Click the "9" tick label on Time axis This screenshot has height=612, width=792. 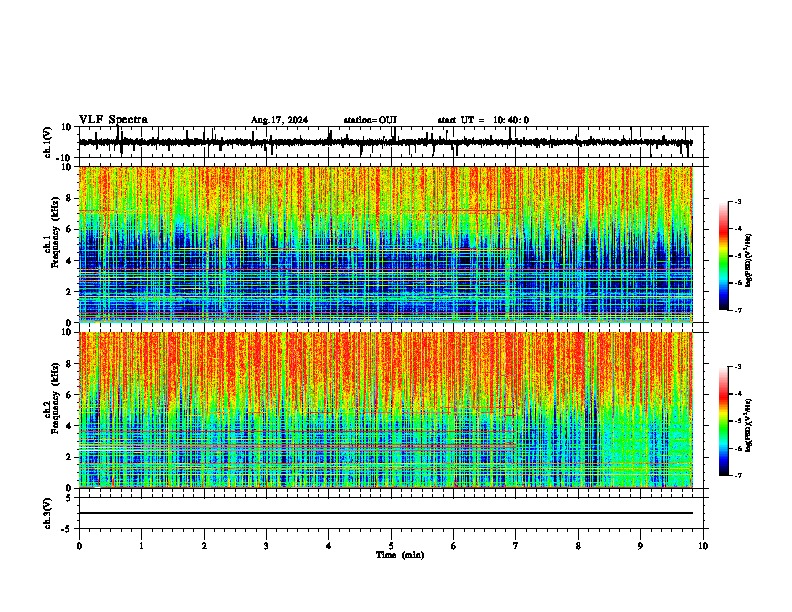point(640,546)
